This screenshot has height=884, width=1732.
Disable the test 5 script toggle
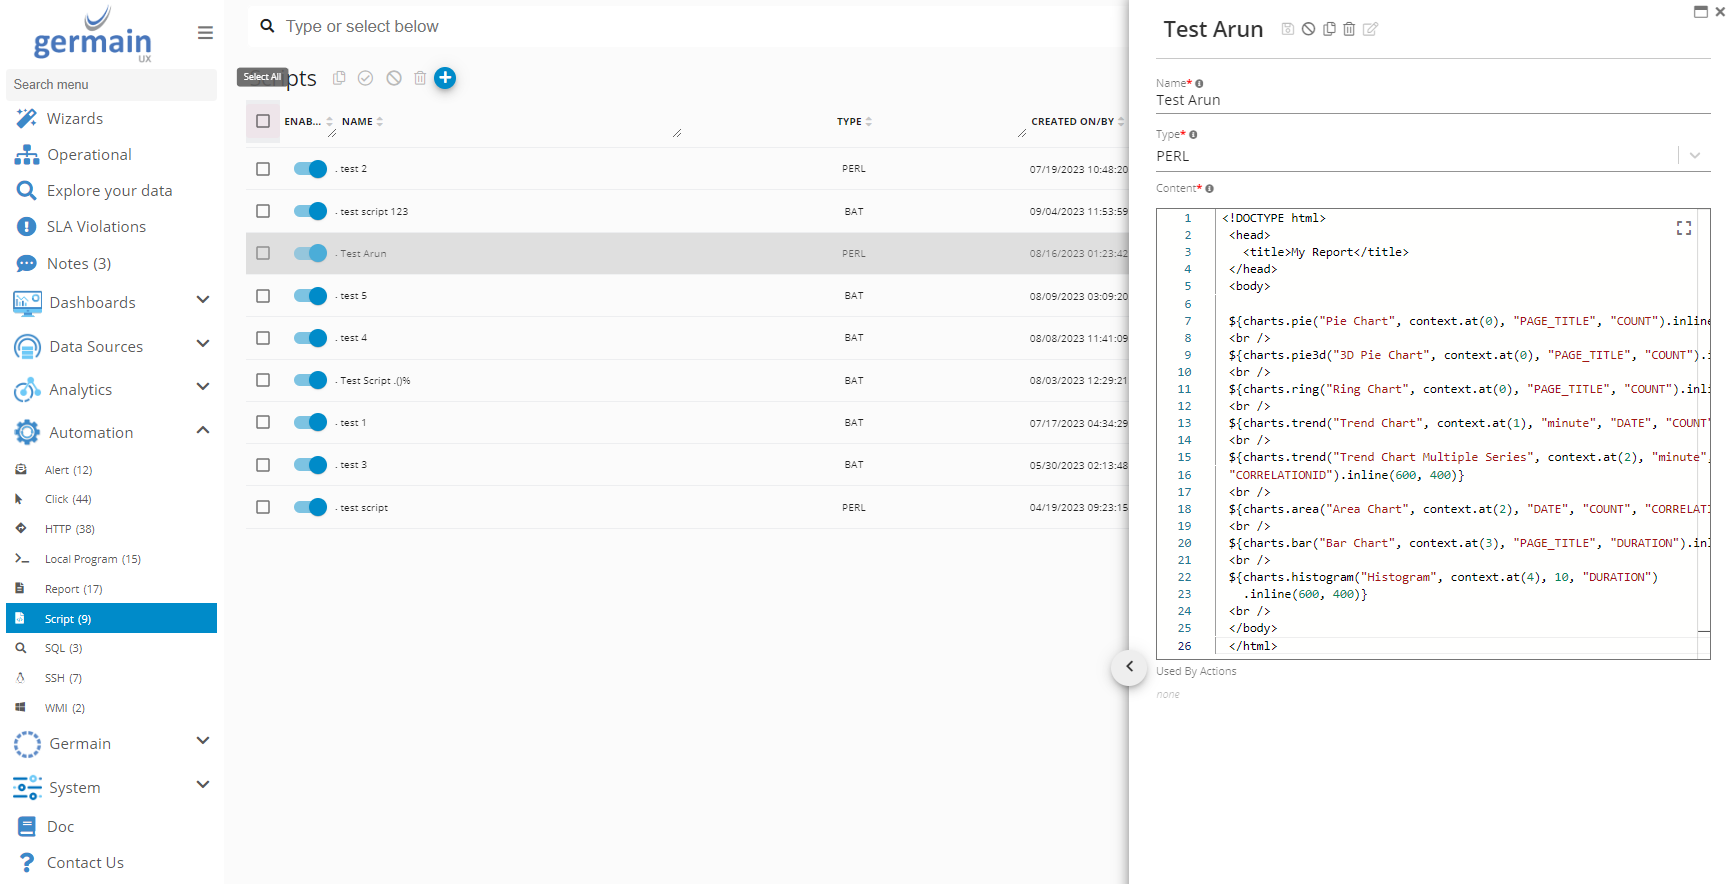[x=310, y=296]
